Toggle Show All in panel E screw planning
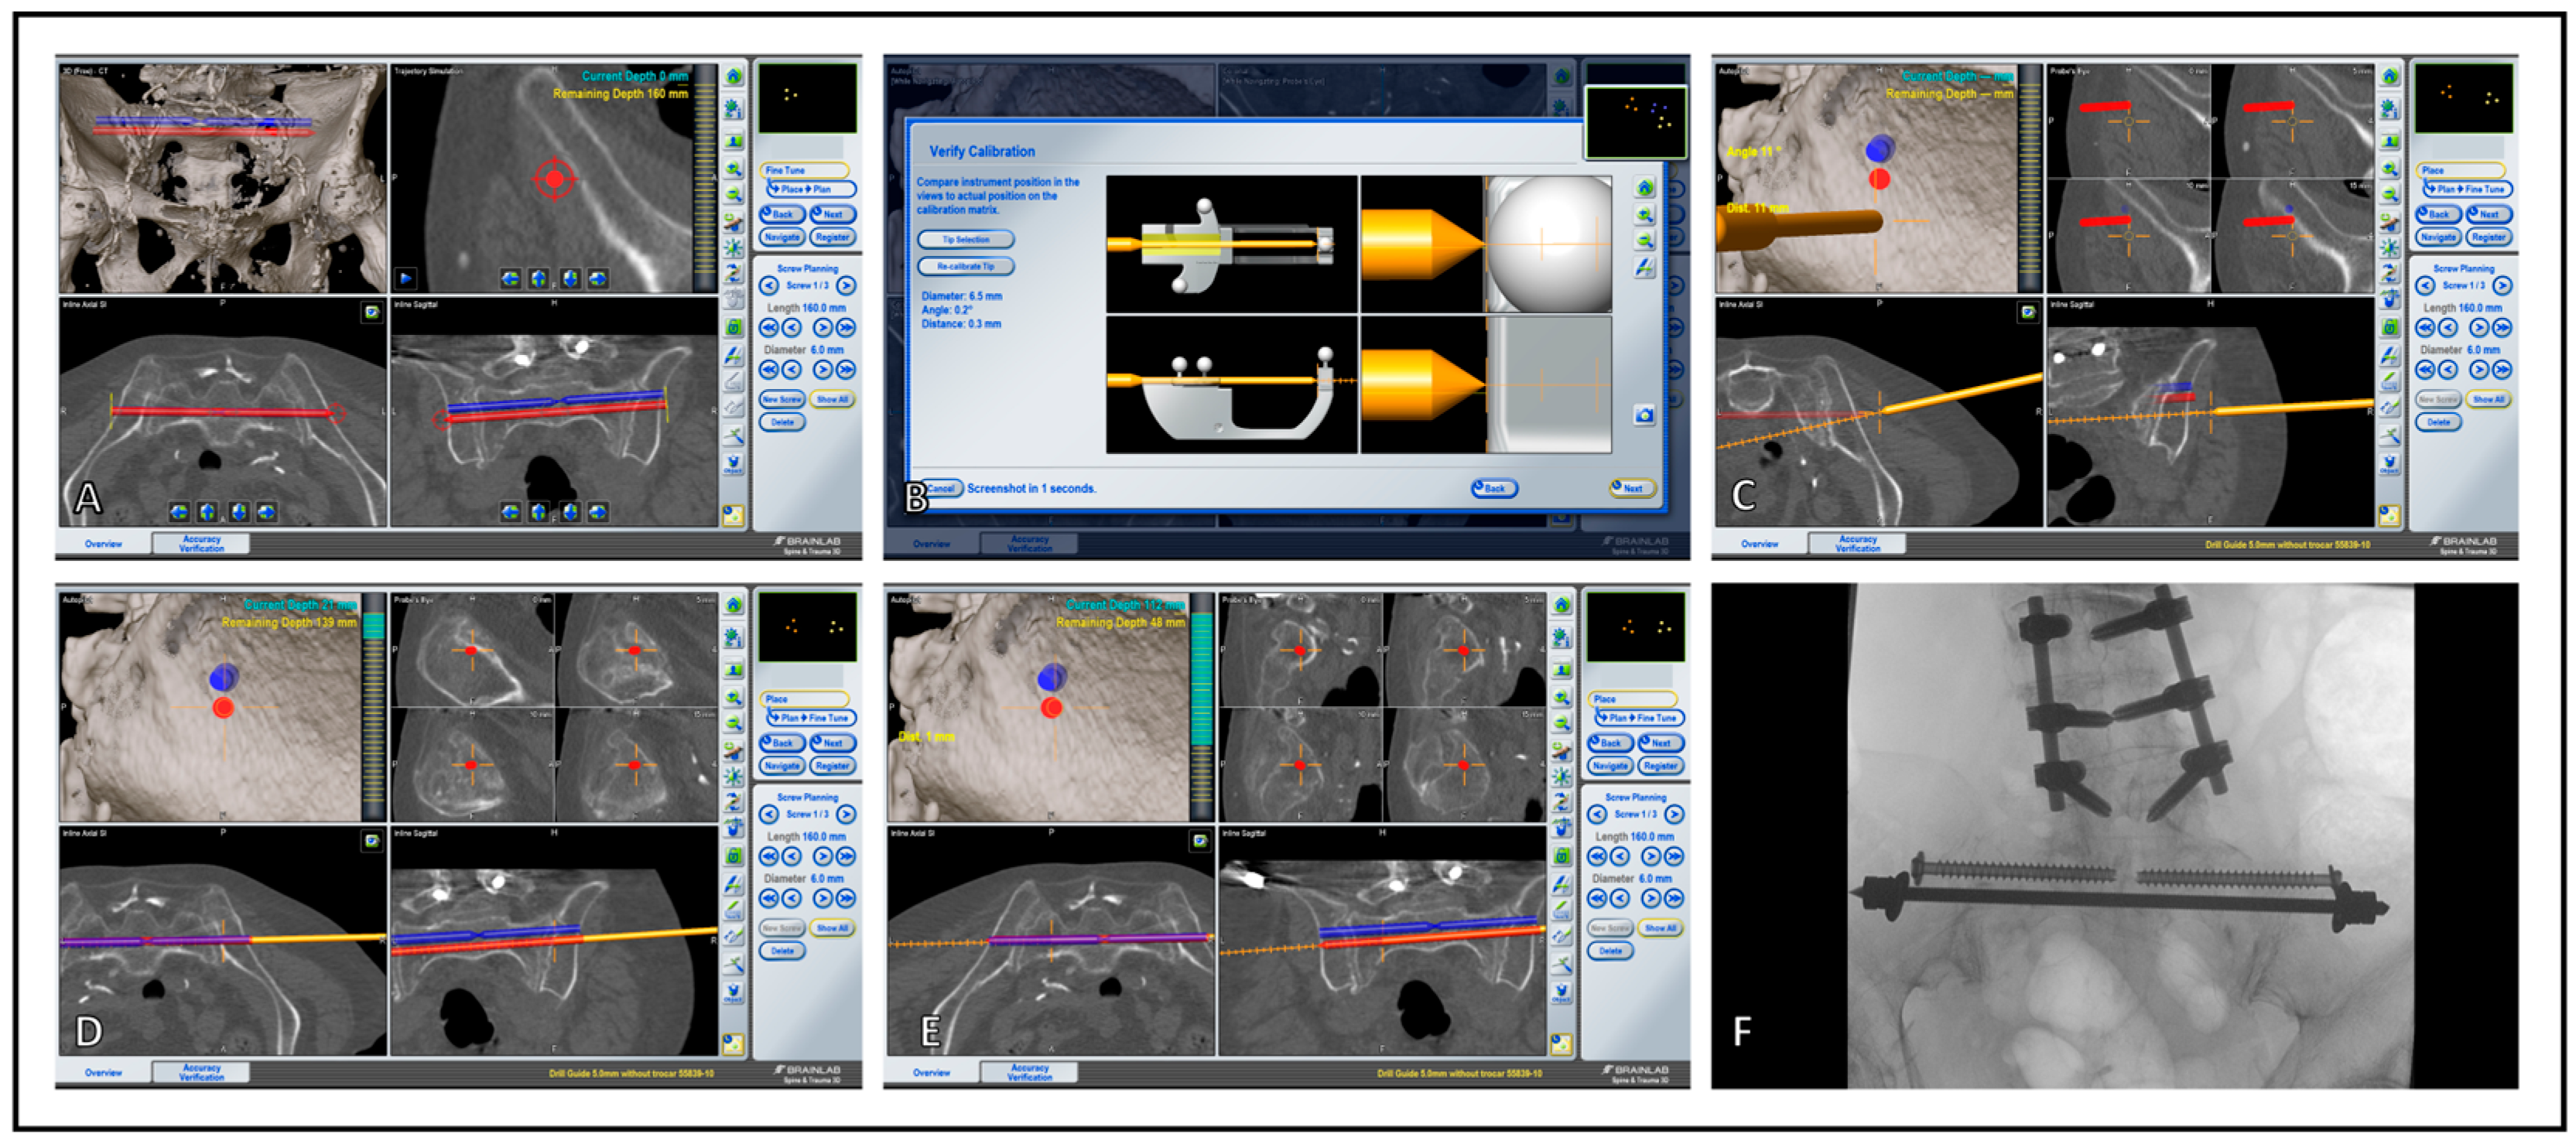Image resolution: width=2576 pixels, height=1144 pixels. [1660, 928]
